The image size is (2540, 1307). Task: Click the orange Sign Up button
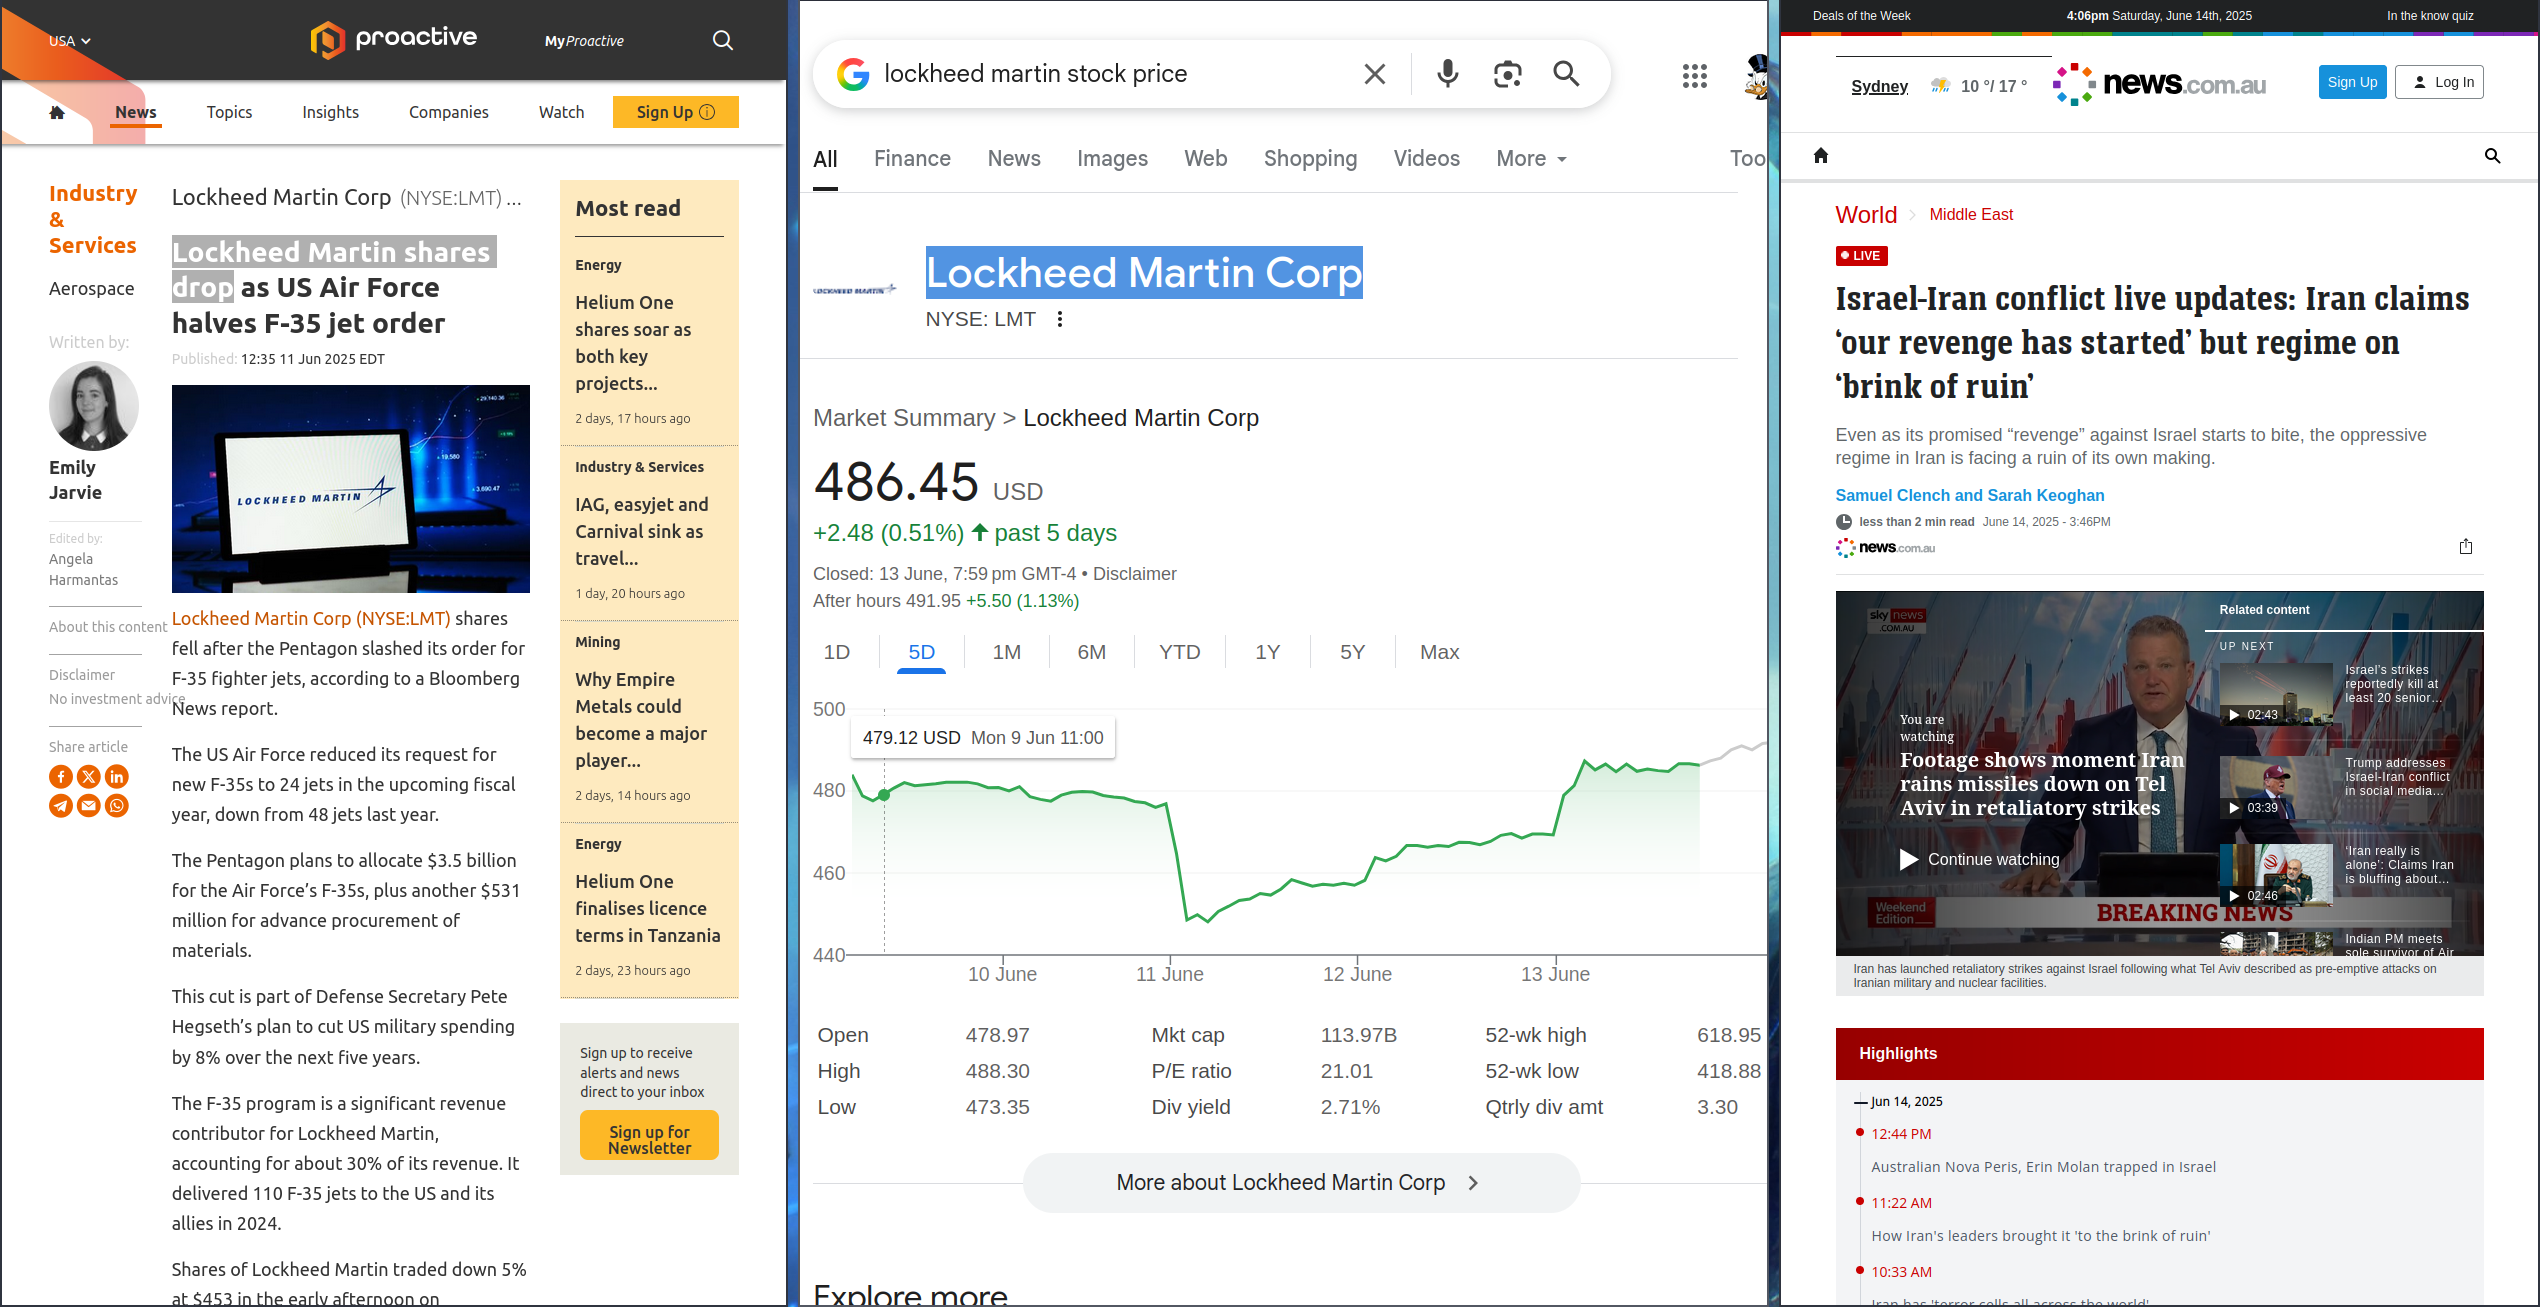coord(675,112)
